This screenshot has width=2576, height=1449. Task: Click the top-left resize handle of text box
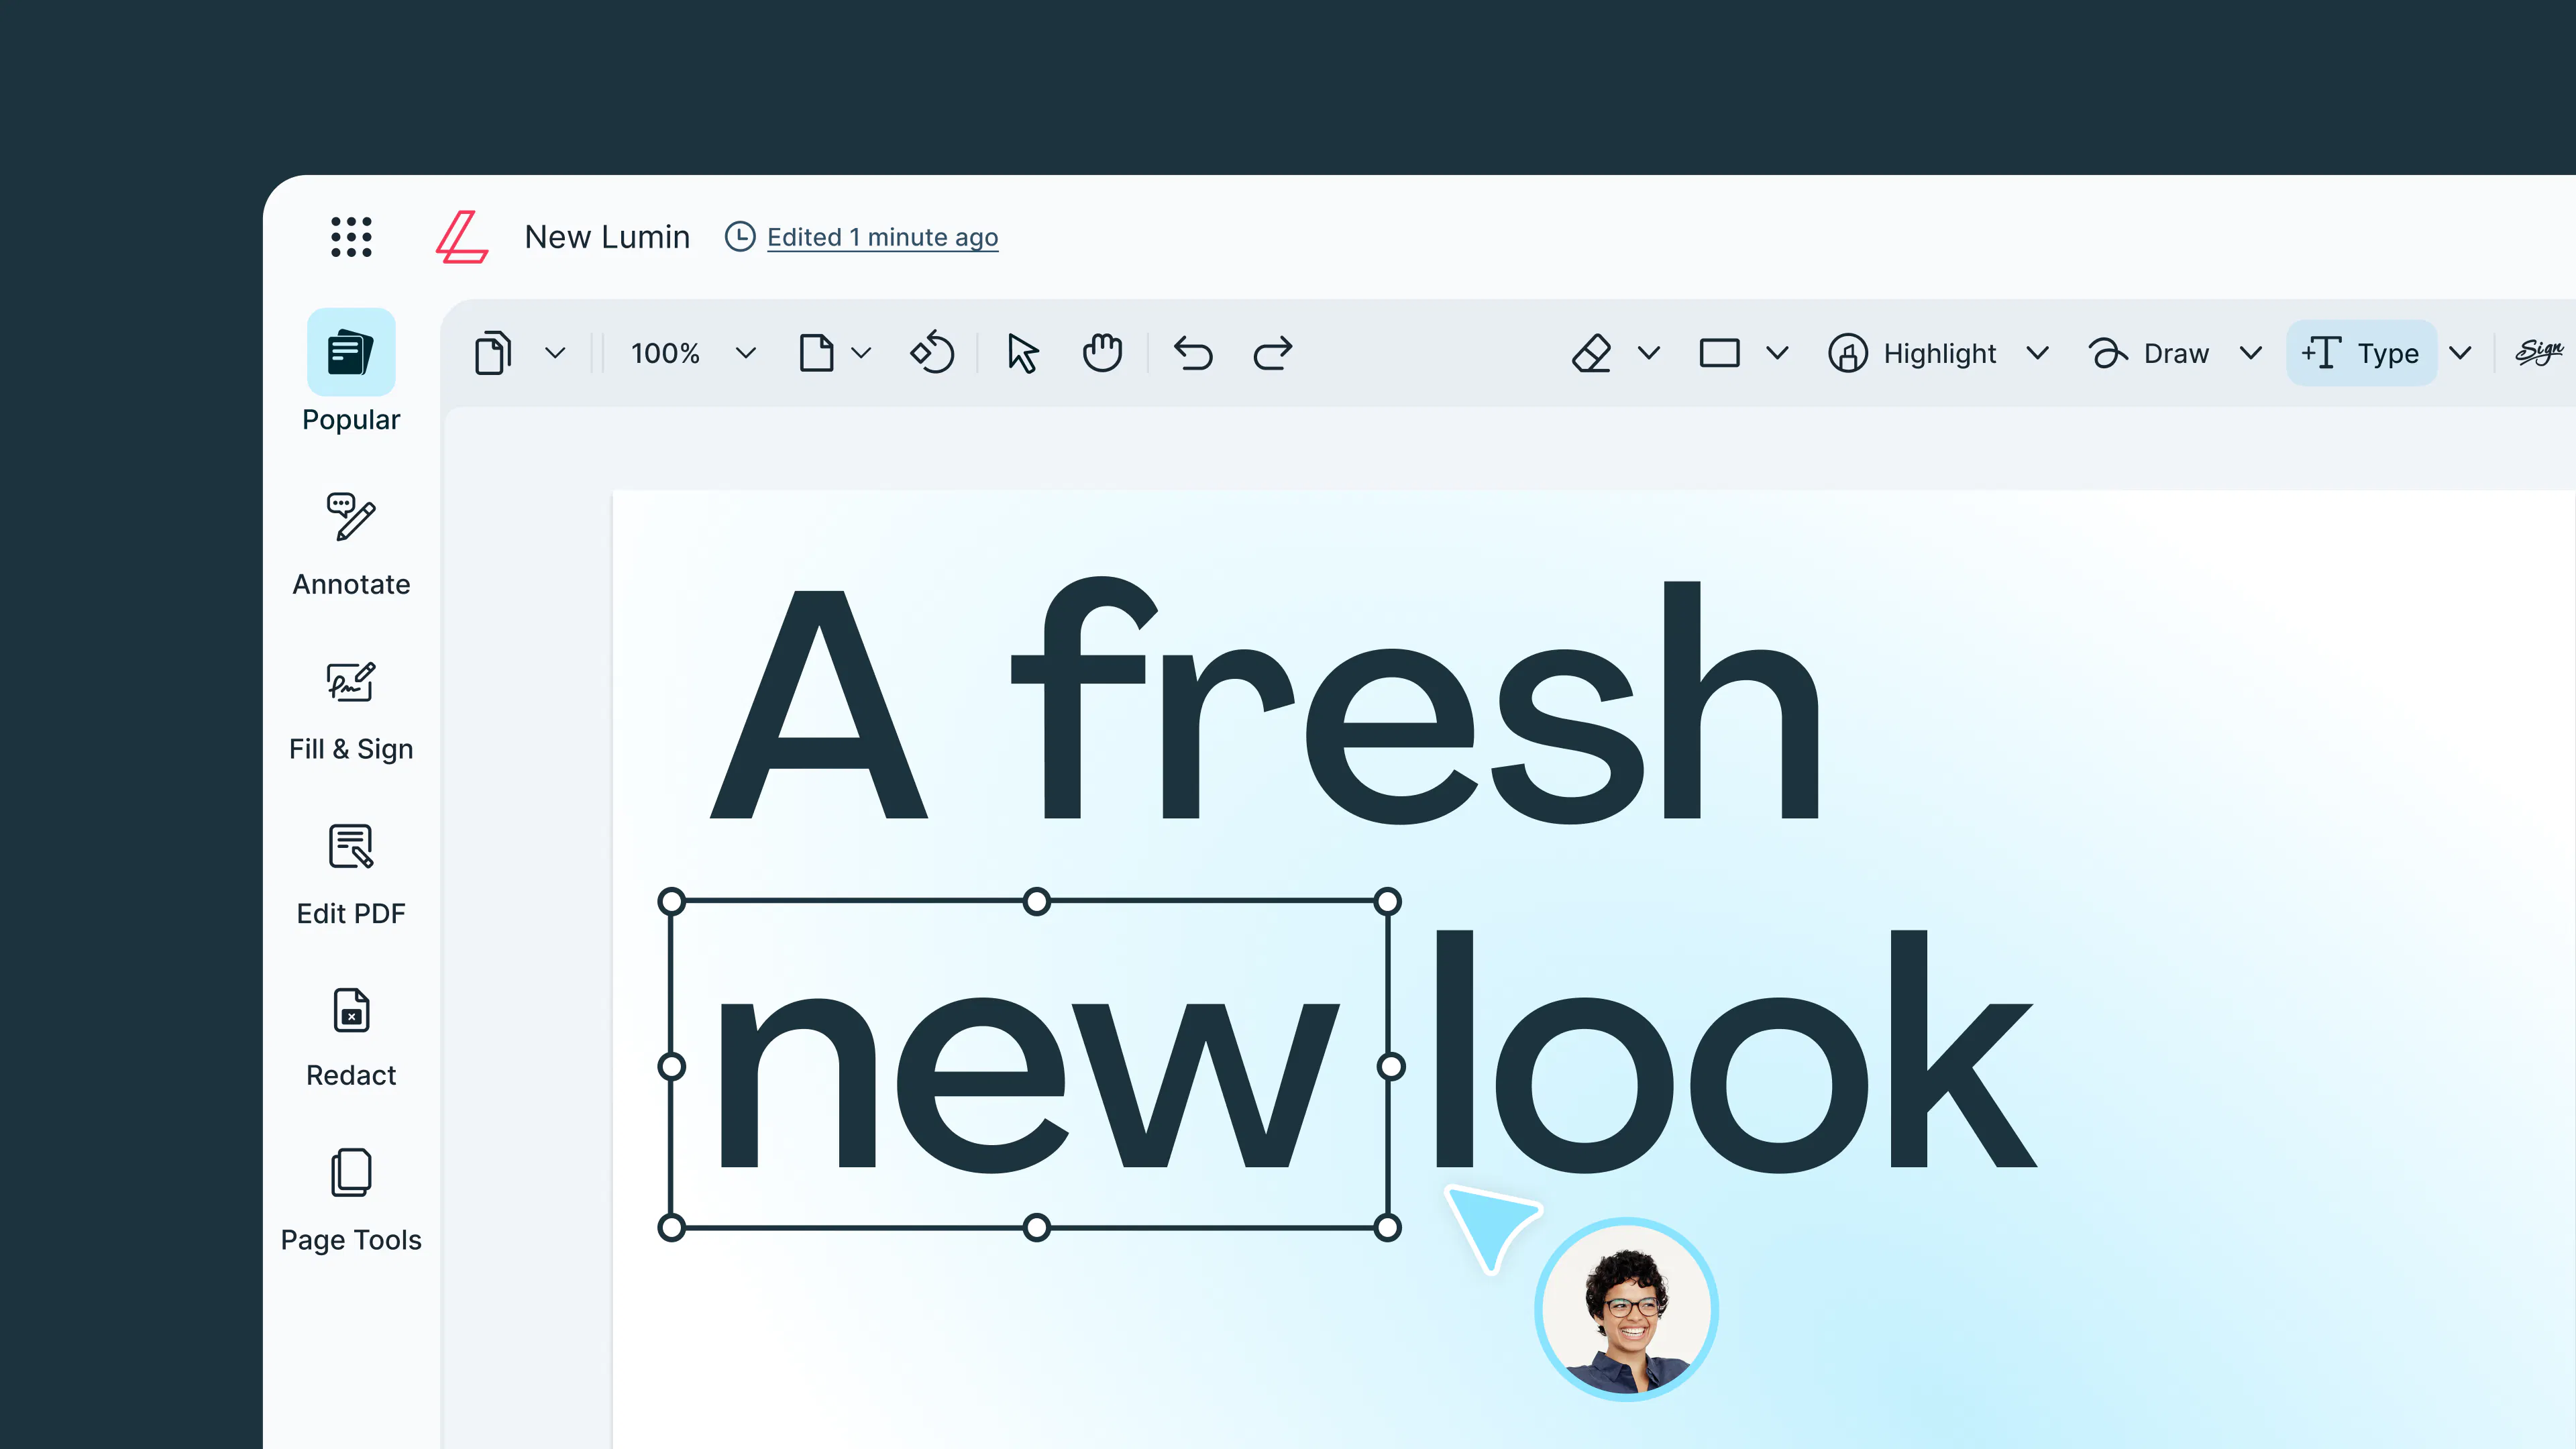tap(672, 902)
